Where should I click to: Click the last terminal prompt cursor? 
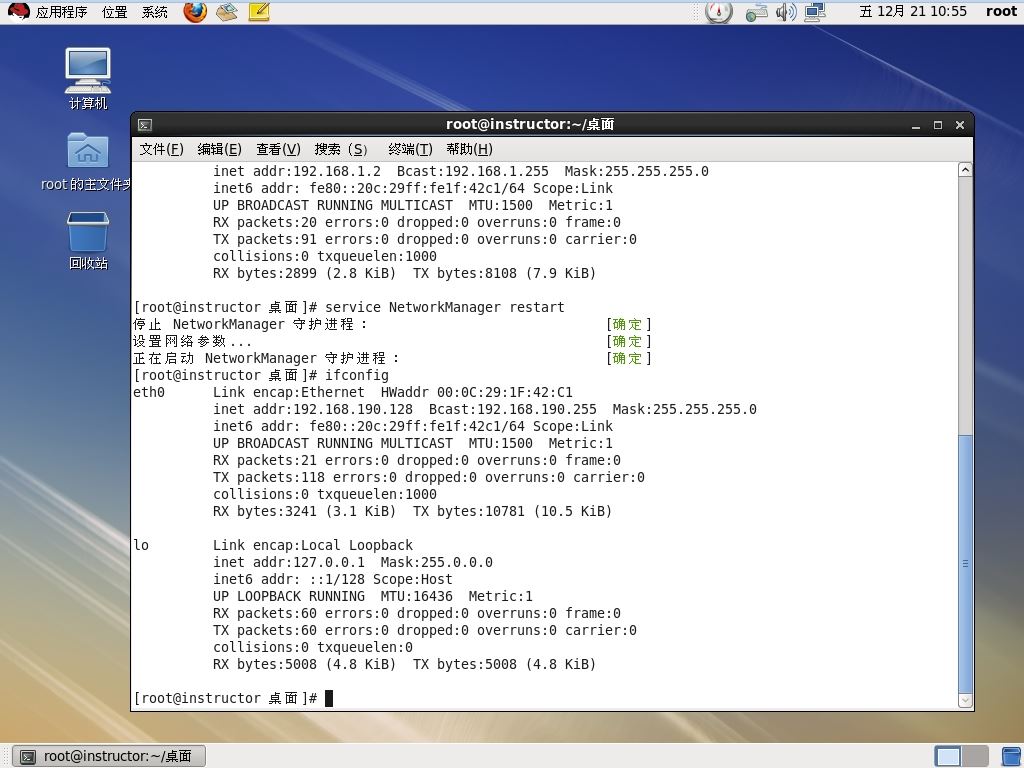pos(328,698)
